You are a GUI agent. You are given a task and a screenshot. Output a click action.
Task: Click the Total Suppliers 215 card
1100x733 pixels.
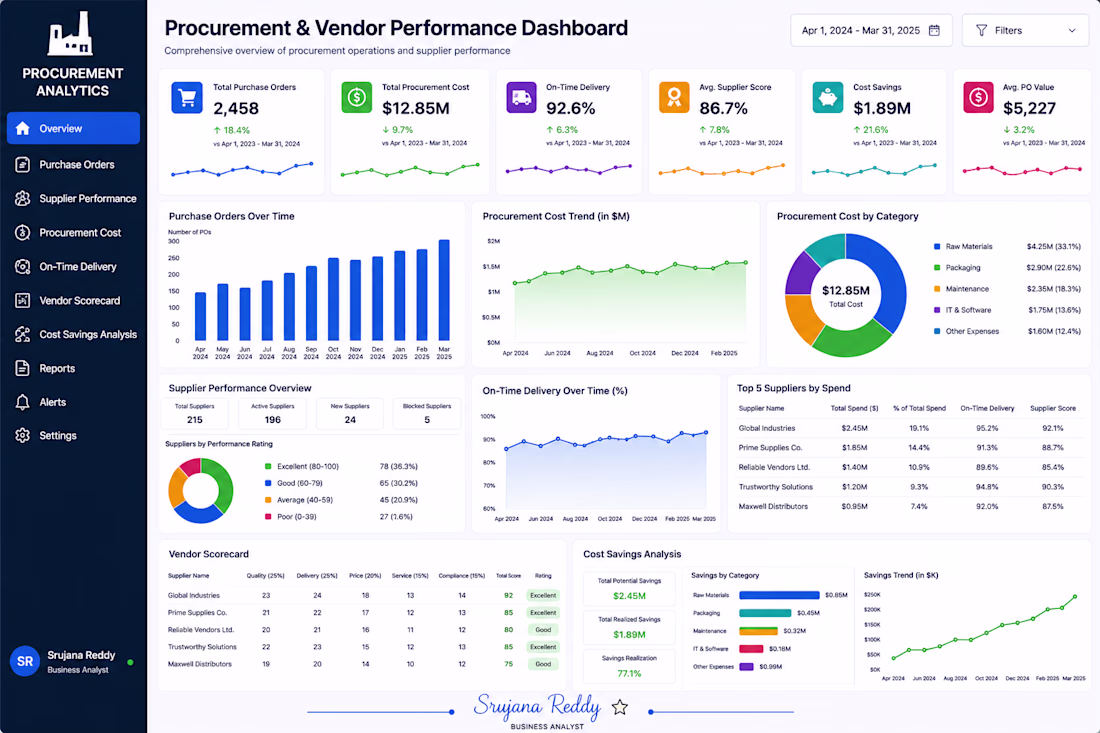point(194,414)
